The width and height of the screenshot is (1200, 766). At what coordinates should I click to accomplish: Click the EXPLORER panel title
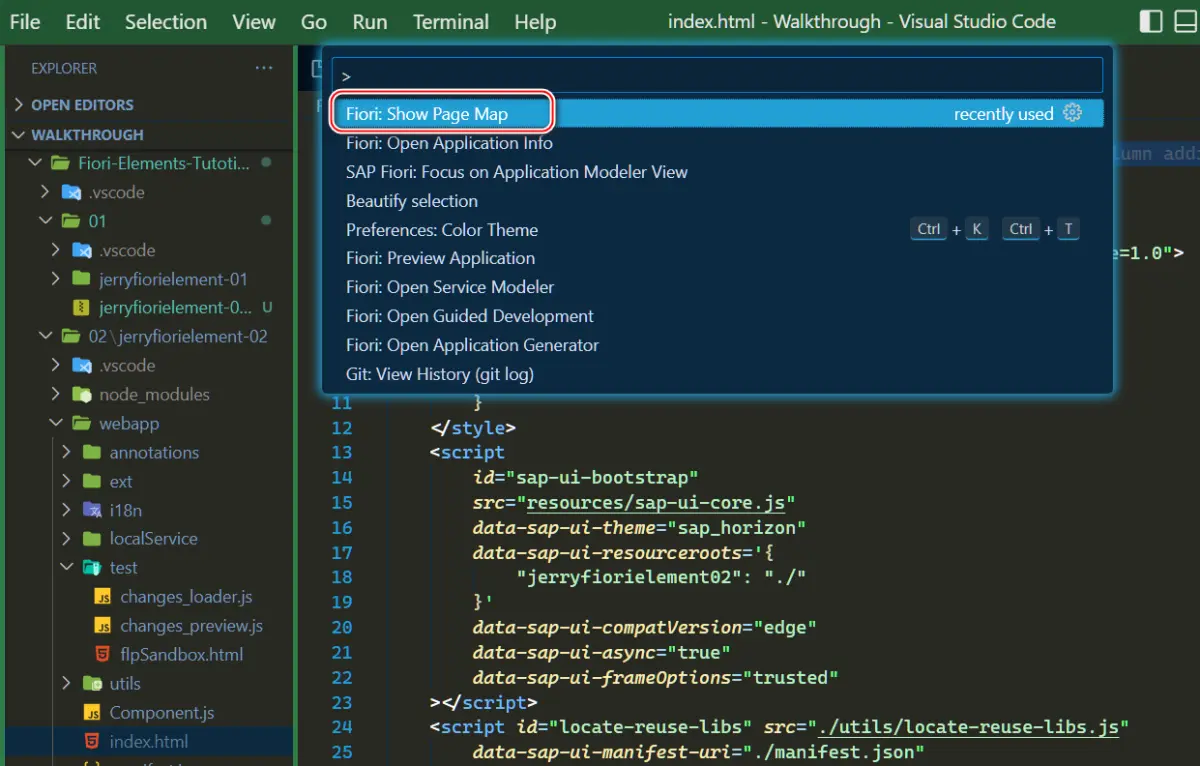pyautogui.click(x=64, y=68)
